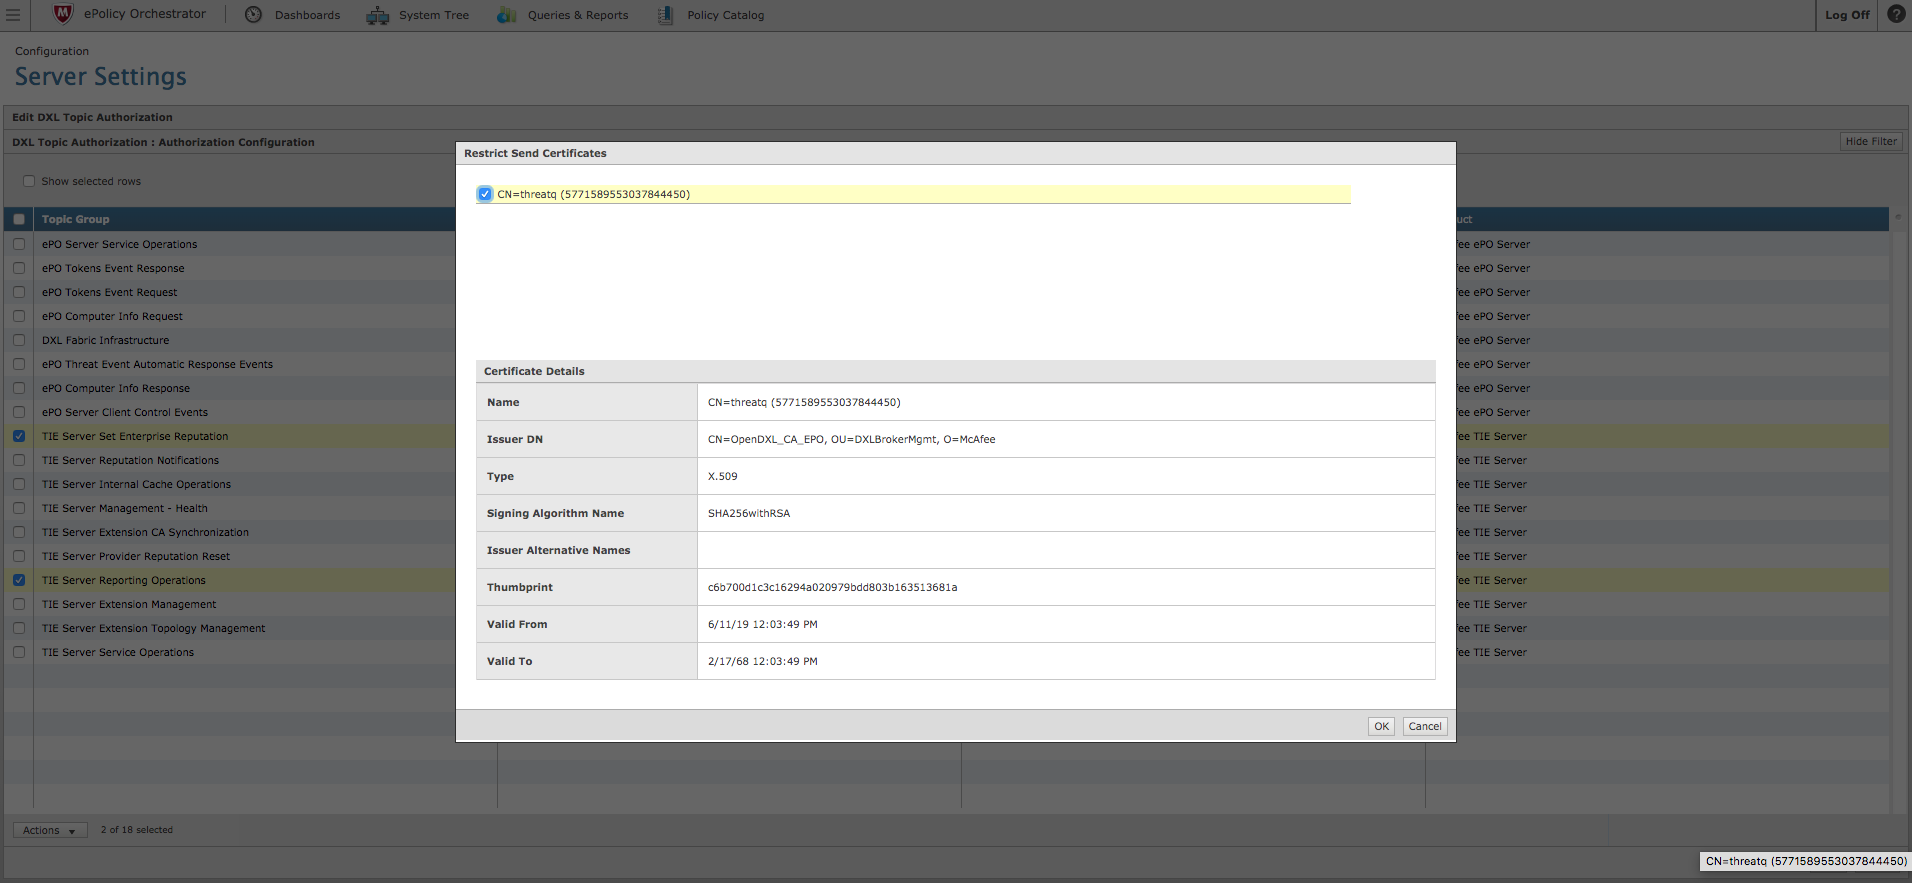
Task: Select ePO Tokens Event Request row
Action: (x=110, y=292)
